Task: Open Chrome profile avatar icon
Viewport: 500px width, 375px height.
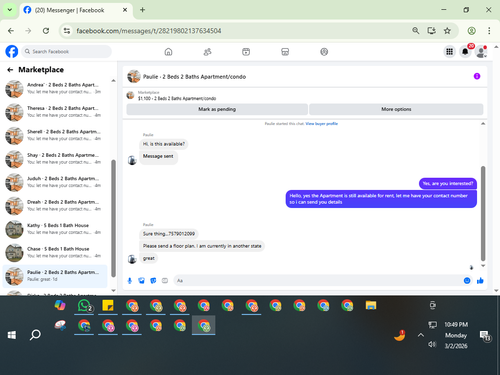Action: pos(471,31)
